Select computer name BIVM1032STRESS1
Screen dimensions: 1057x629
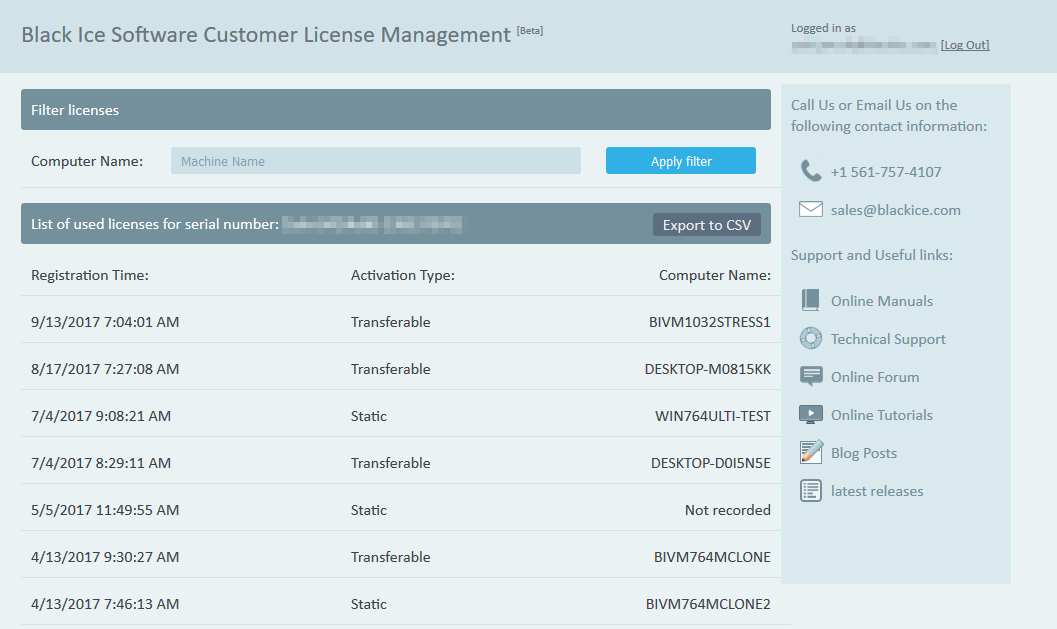pos(709,322)
